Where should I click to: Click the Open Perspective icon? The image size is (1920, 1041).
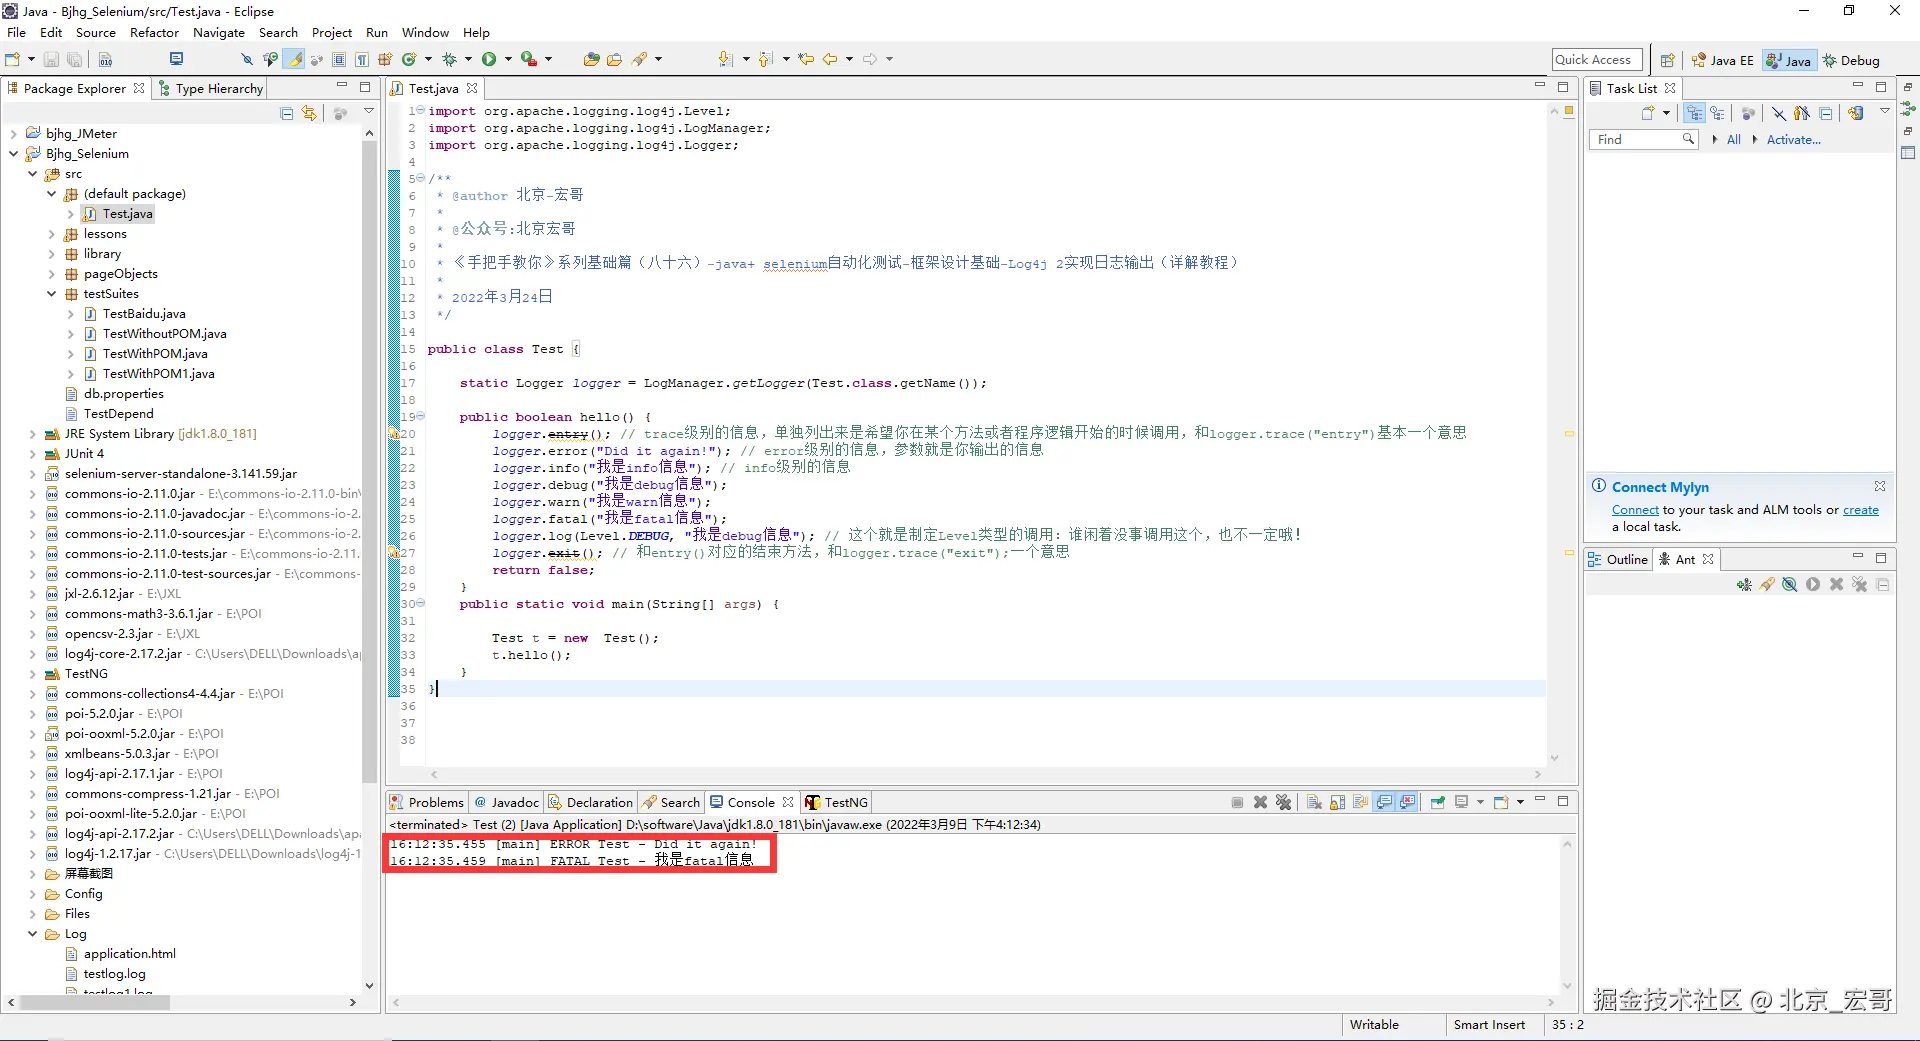(1667, 61)
